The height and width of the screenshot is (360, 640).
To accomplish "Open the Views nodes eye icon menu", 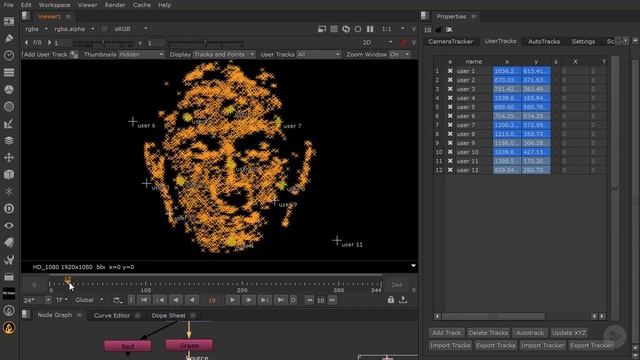I will pyautogui.click(x=9, y=225).
